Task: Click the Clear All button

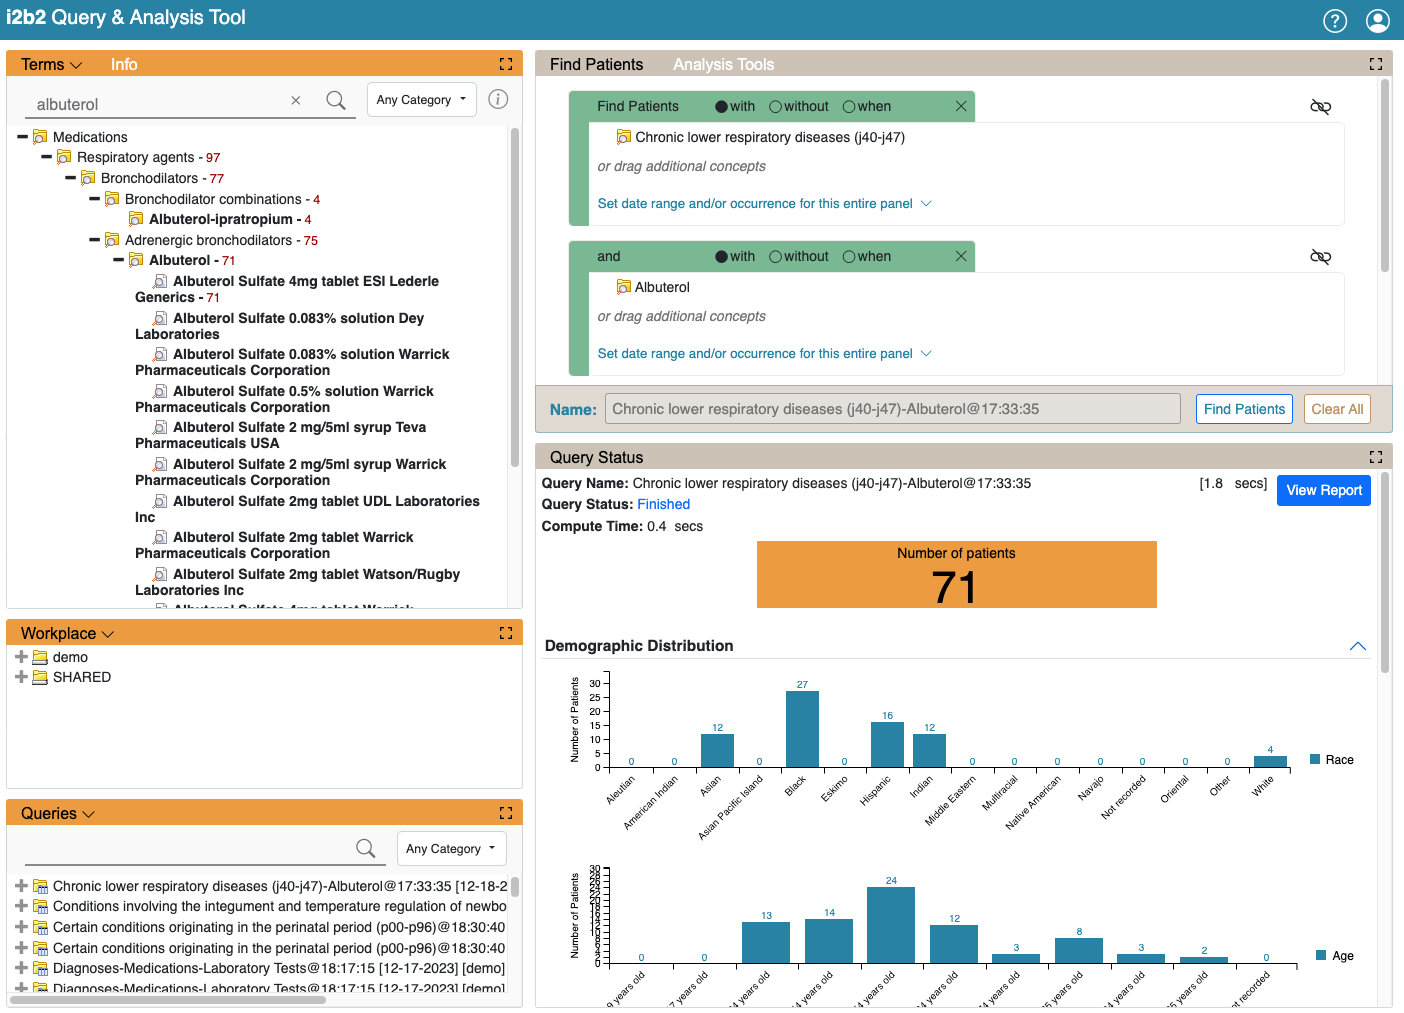Action: point(1336,409)
